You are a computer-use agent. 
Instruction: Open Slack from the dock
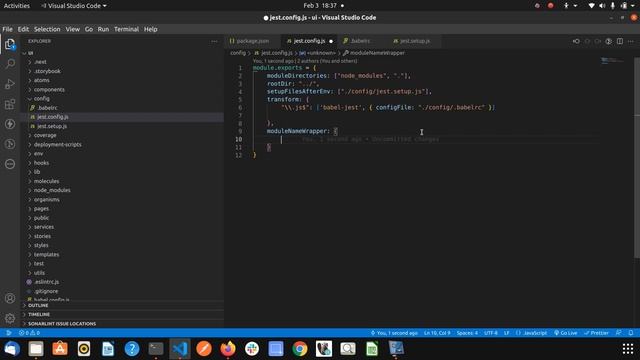[252, 349]
